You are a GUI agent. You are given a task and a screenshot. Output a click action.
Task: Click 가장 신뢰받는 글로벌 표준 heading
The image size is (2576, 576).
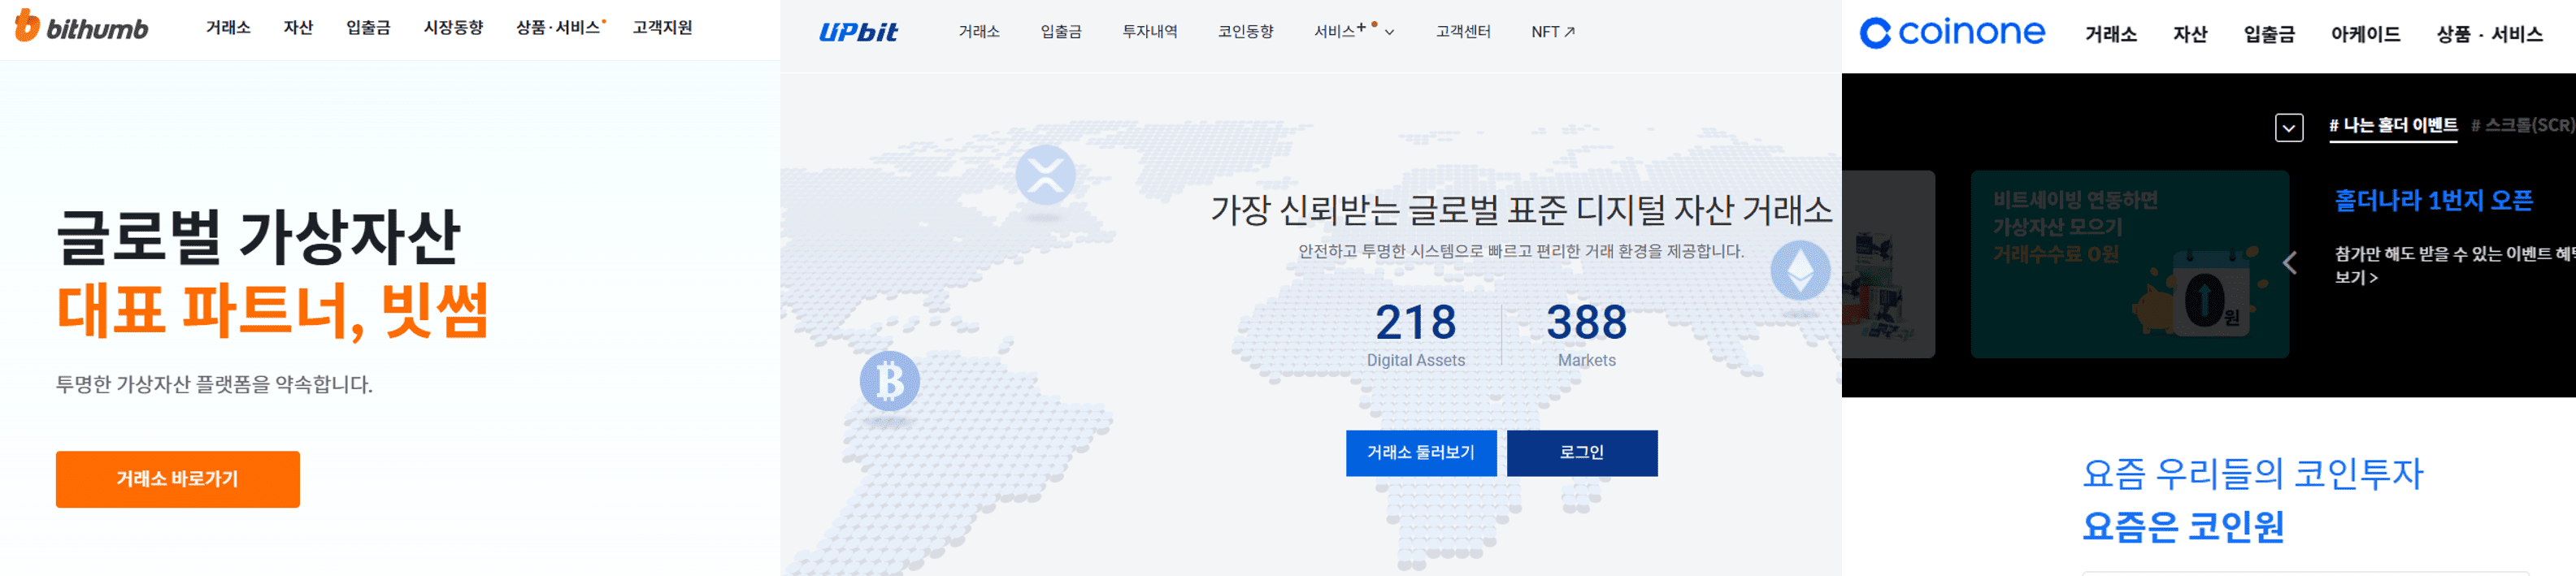pos(1521,210)
